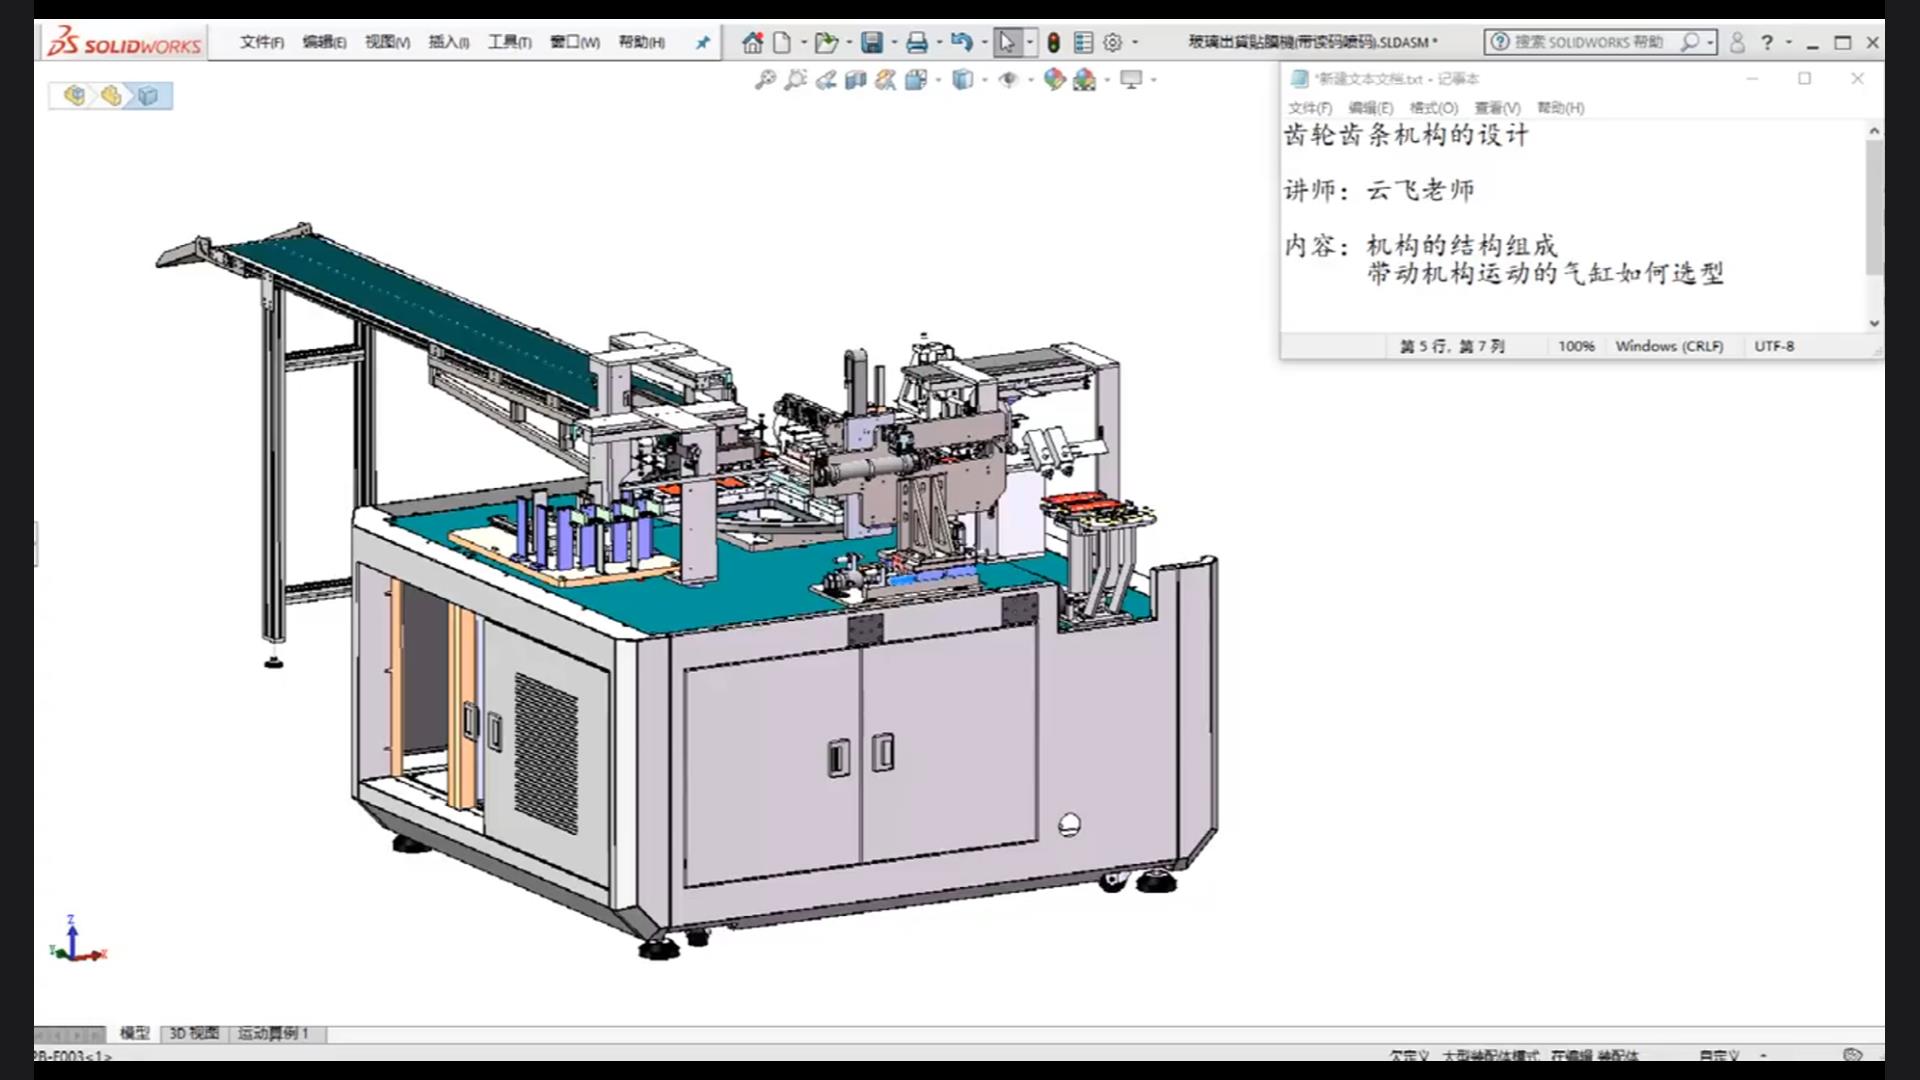This screenshot has width=1920, height=1080.
Task: Expand Save dropdown arrow
Action: pos(894,42)
